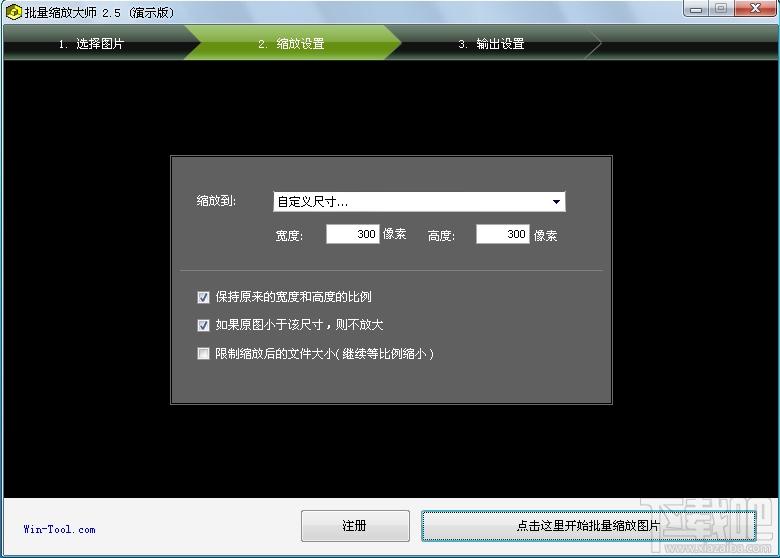The image size is (780, 558).
Task: Click the app icon in title bar
Action: pyautogui.click(x=13, y=12)
